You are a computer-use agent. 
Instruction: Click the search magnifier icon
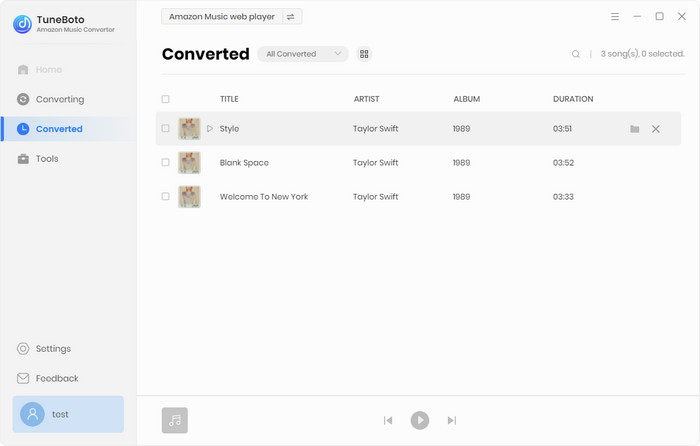tap(576, 54)
